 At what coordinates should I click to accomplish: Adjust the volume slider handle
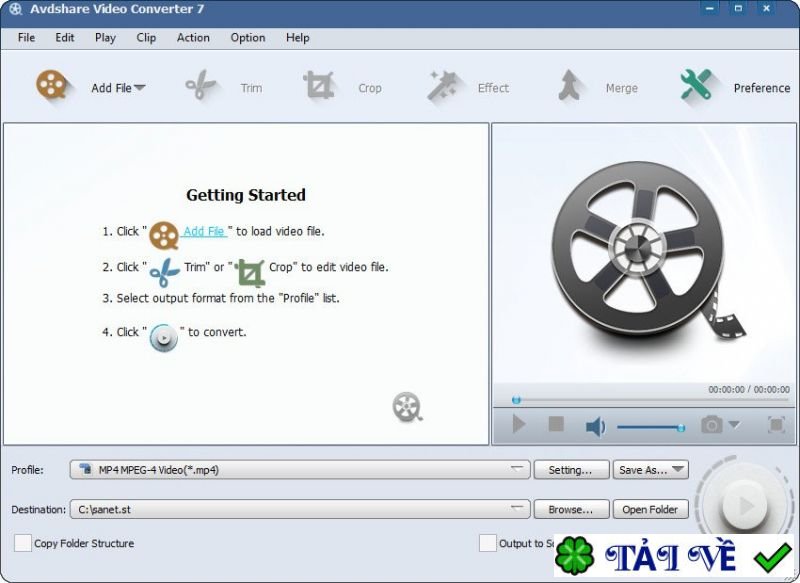[681, 428]
